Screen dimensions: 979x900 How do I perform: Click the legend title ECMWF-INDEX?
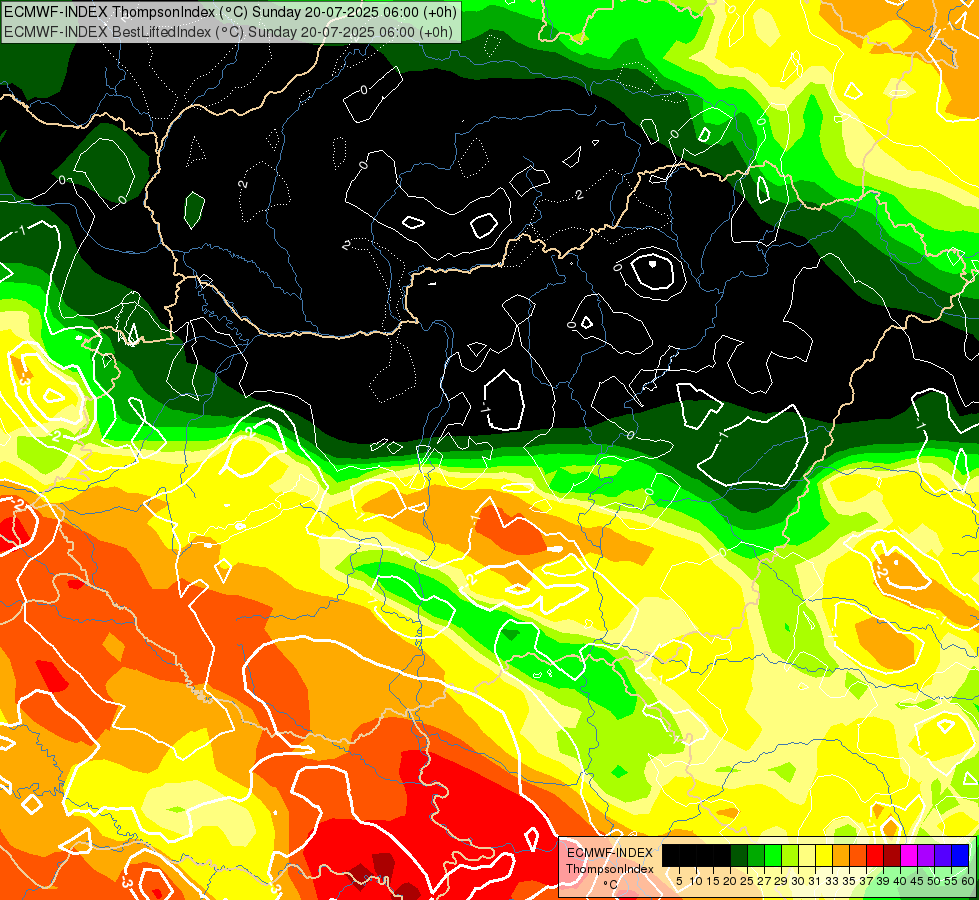[x=609, y=853]
